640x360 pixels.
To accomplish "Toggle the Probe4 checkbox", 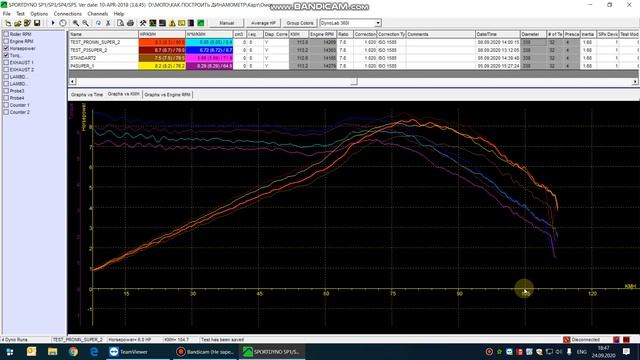I will [6, 98].
